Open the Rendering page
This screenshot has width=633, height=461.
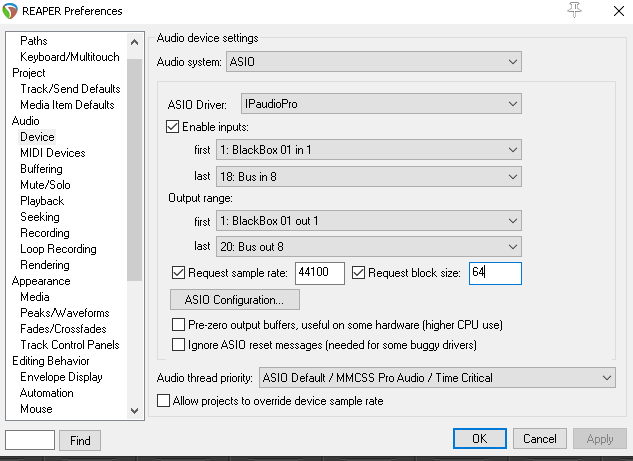(x=45, y=265)
